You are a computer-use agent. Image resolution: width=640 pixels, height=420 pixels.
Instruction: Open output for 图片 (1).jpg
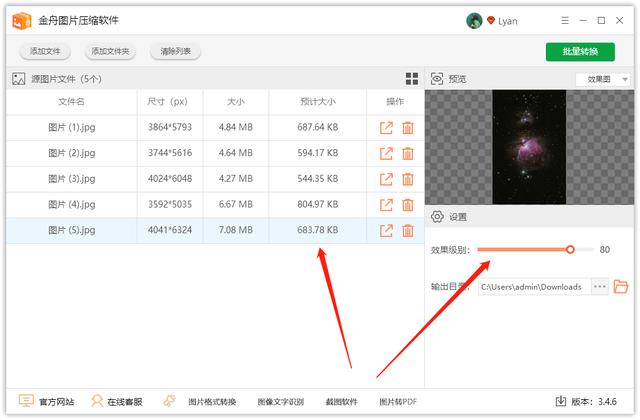[x=386, y=128]
